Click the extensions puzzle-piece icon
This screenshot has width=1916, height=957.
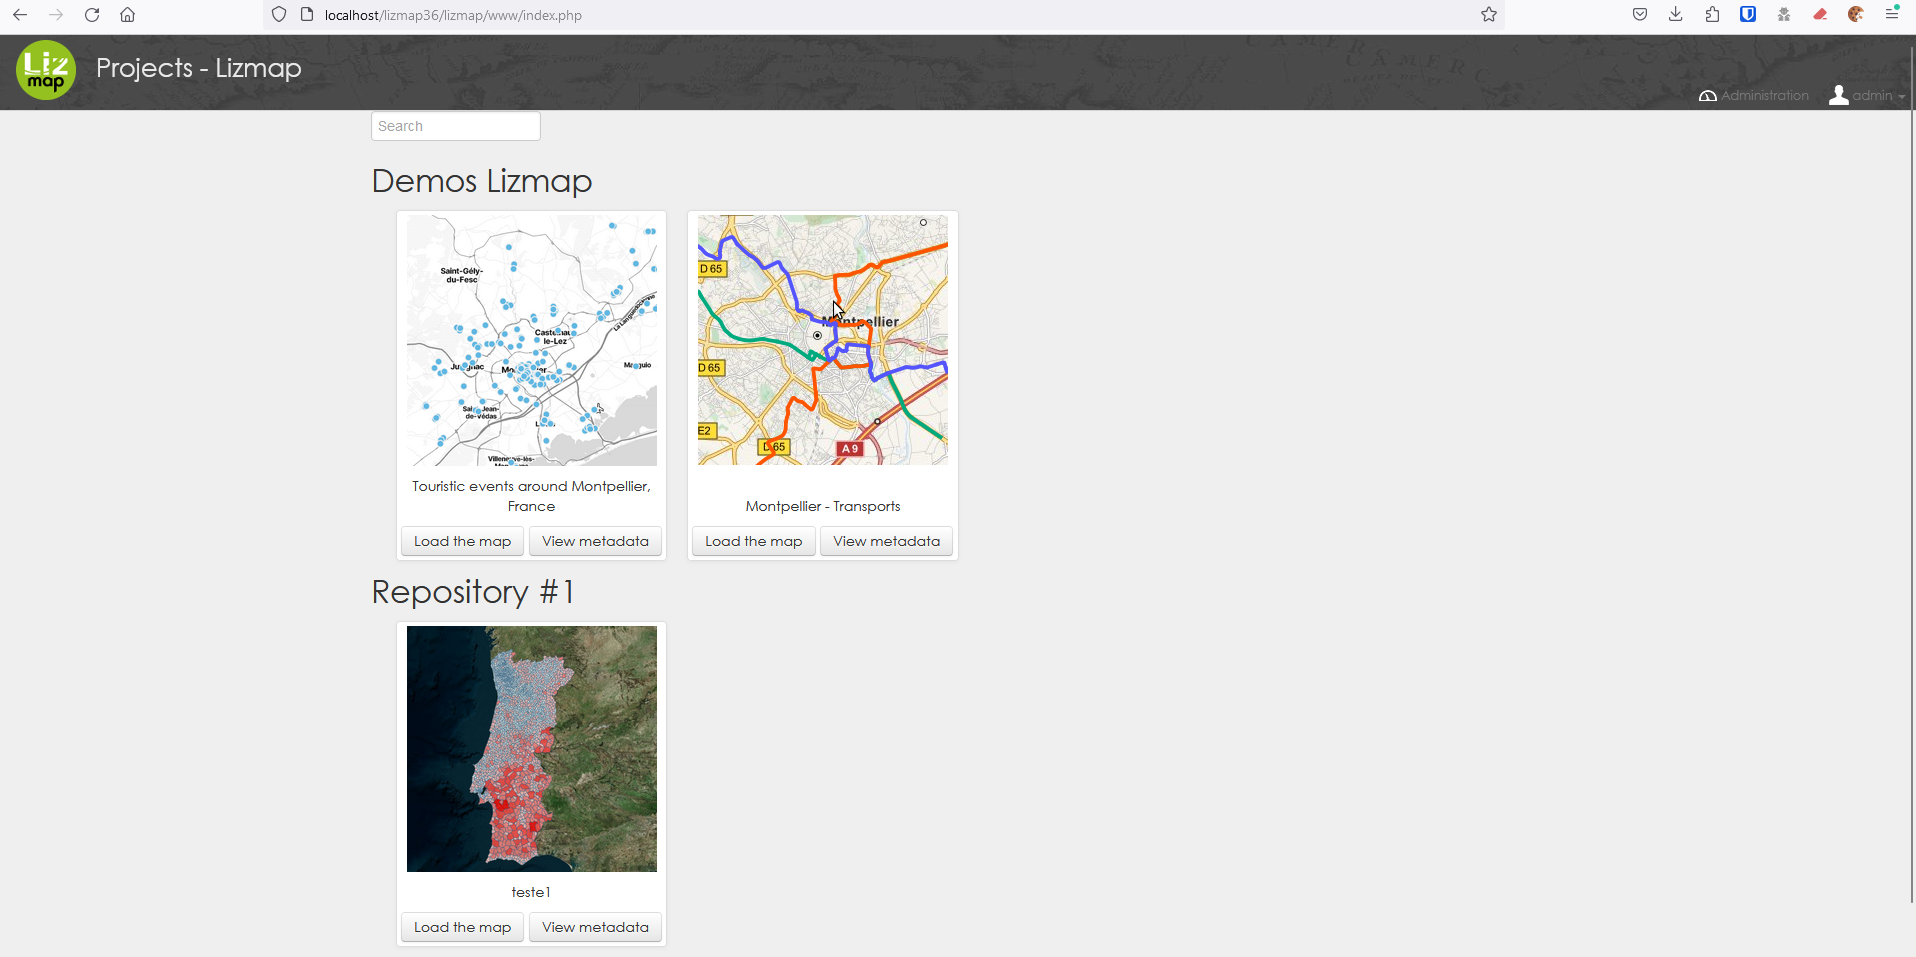point(1712,15)
